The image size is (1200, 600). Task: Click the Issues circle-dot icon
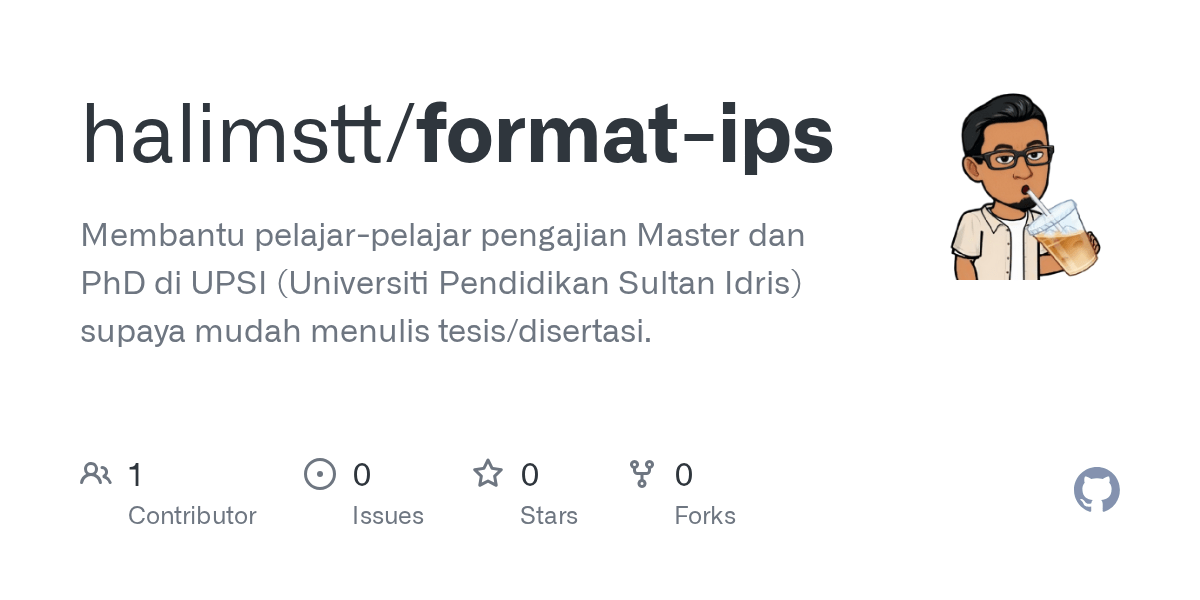pyautogui.click(x=320, y=474)
